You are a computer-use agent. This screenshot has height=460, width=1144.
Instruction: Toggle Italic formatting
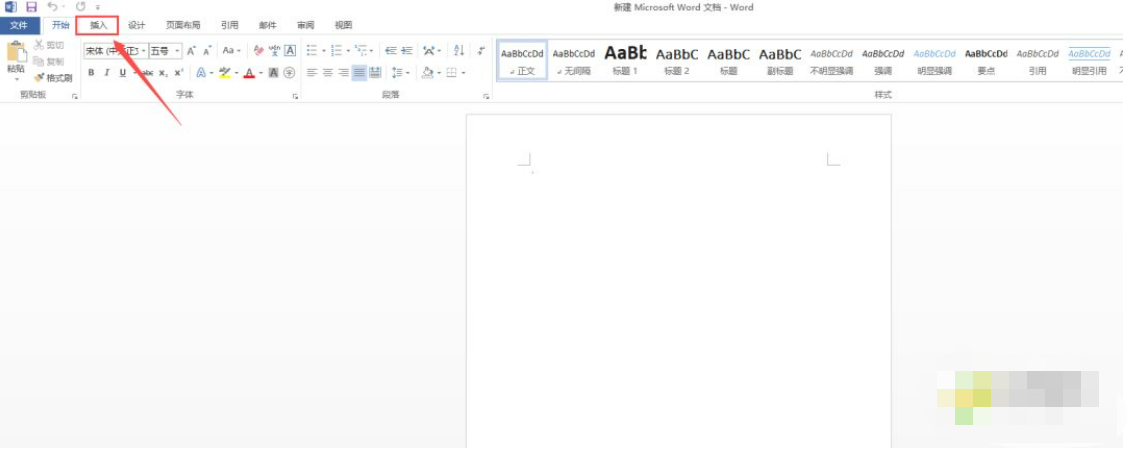(x=107, y=72)
